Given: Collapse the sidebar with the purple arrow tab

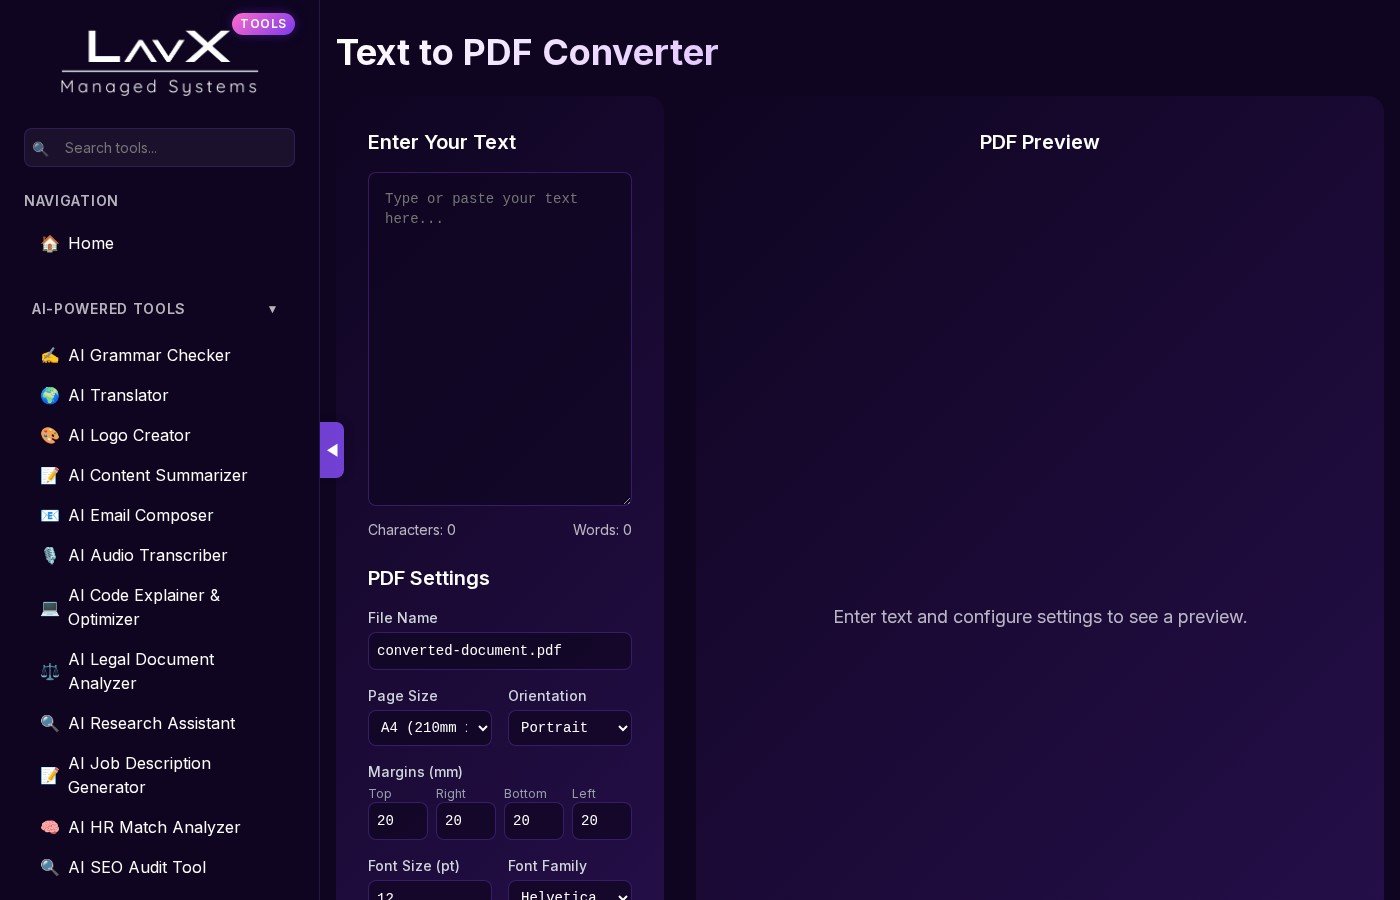Looking at the screenshot, I should [332, 450].
